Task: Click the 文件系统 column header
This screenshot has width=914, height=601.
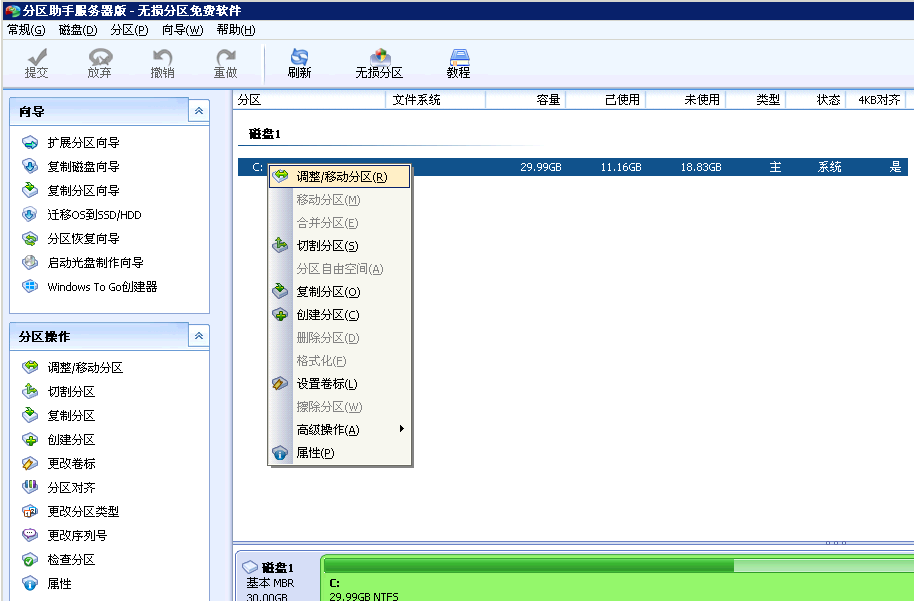Action: point(435,100)
